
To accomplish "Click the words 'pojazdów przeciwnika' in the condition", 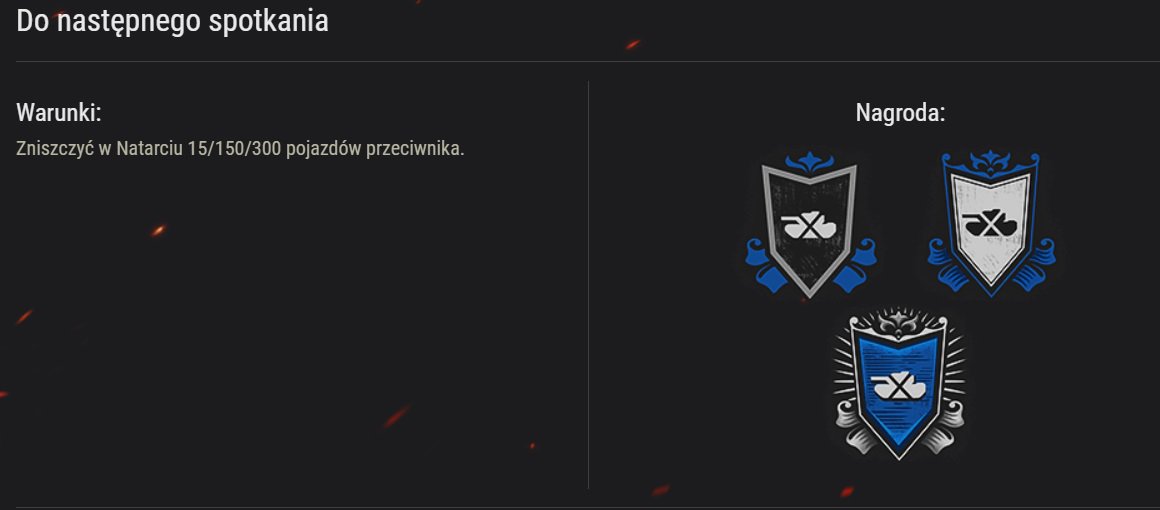I will click(375, 149).
